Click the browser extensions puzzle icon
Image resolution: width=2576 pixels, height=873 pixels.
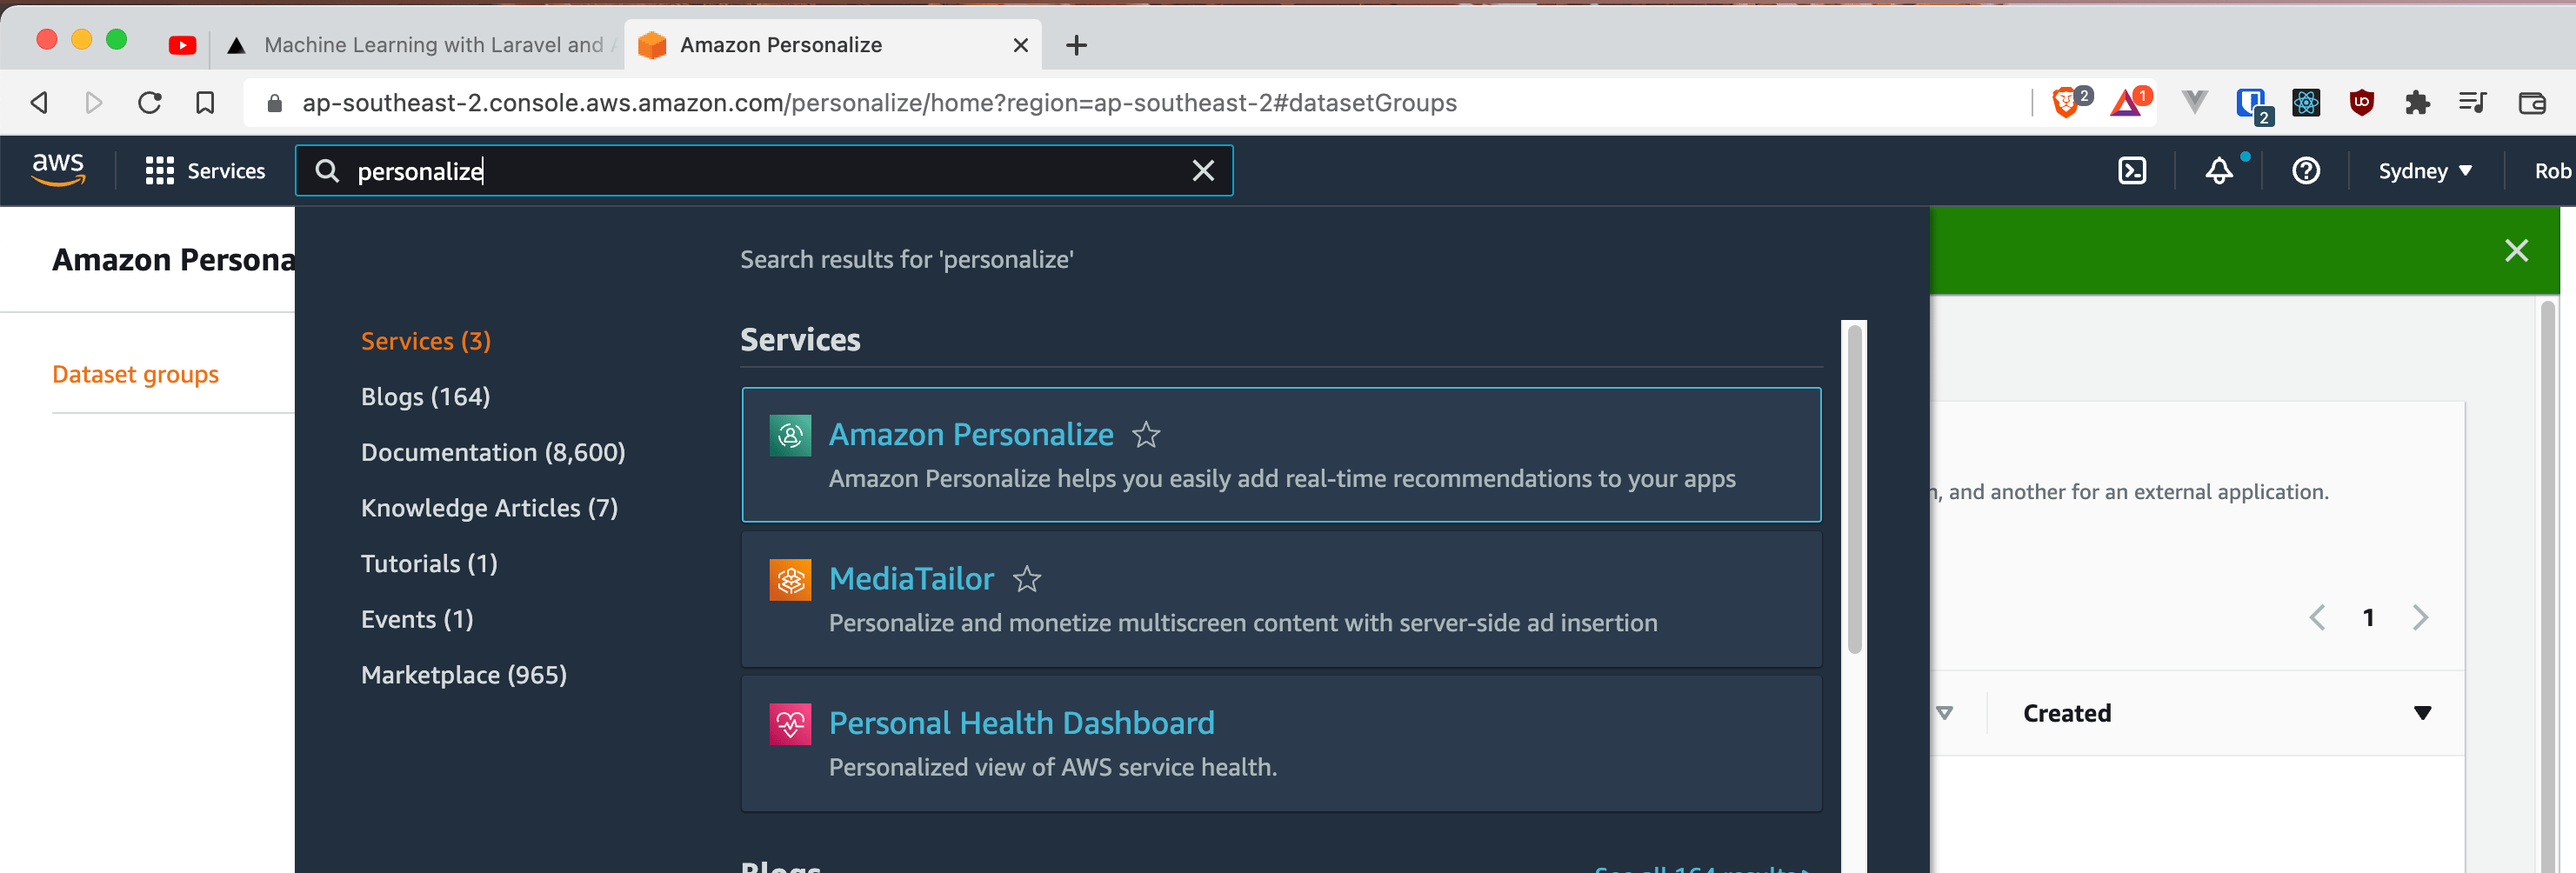tap(2418, 102)
